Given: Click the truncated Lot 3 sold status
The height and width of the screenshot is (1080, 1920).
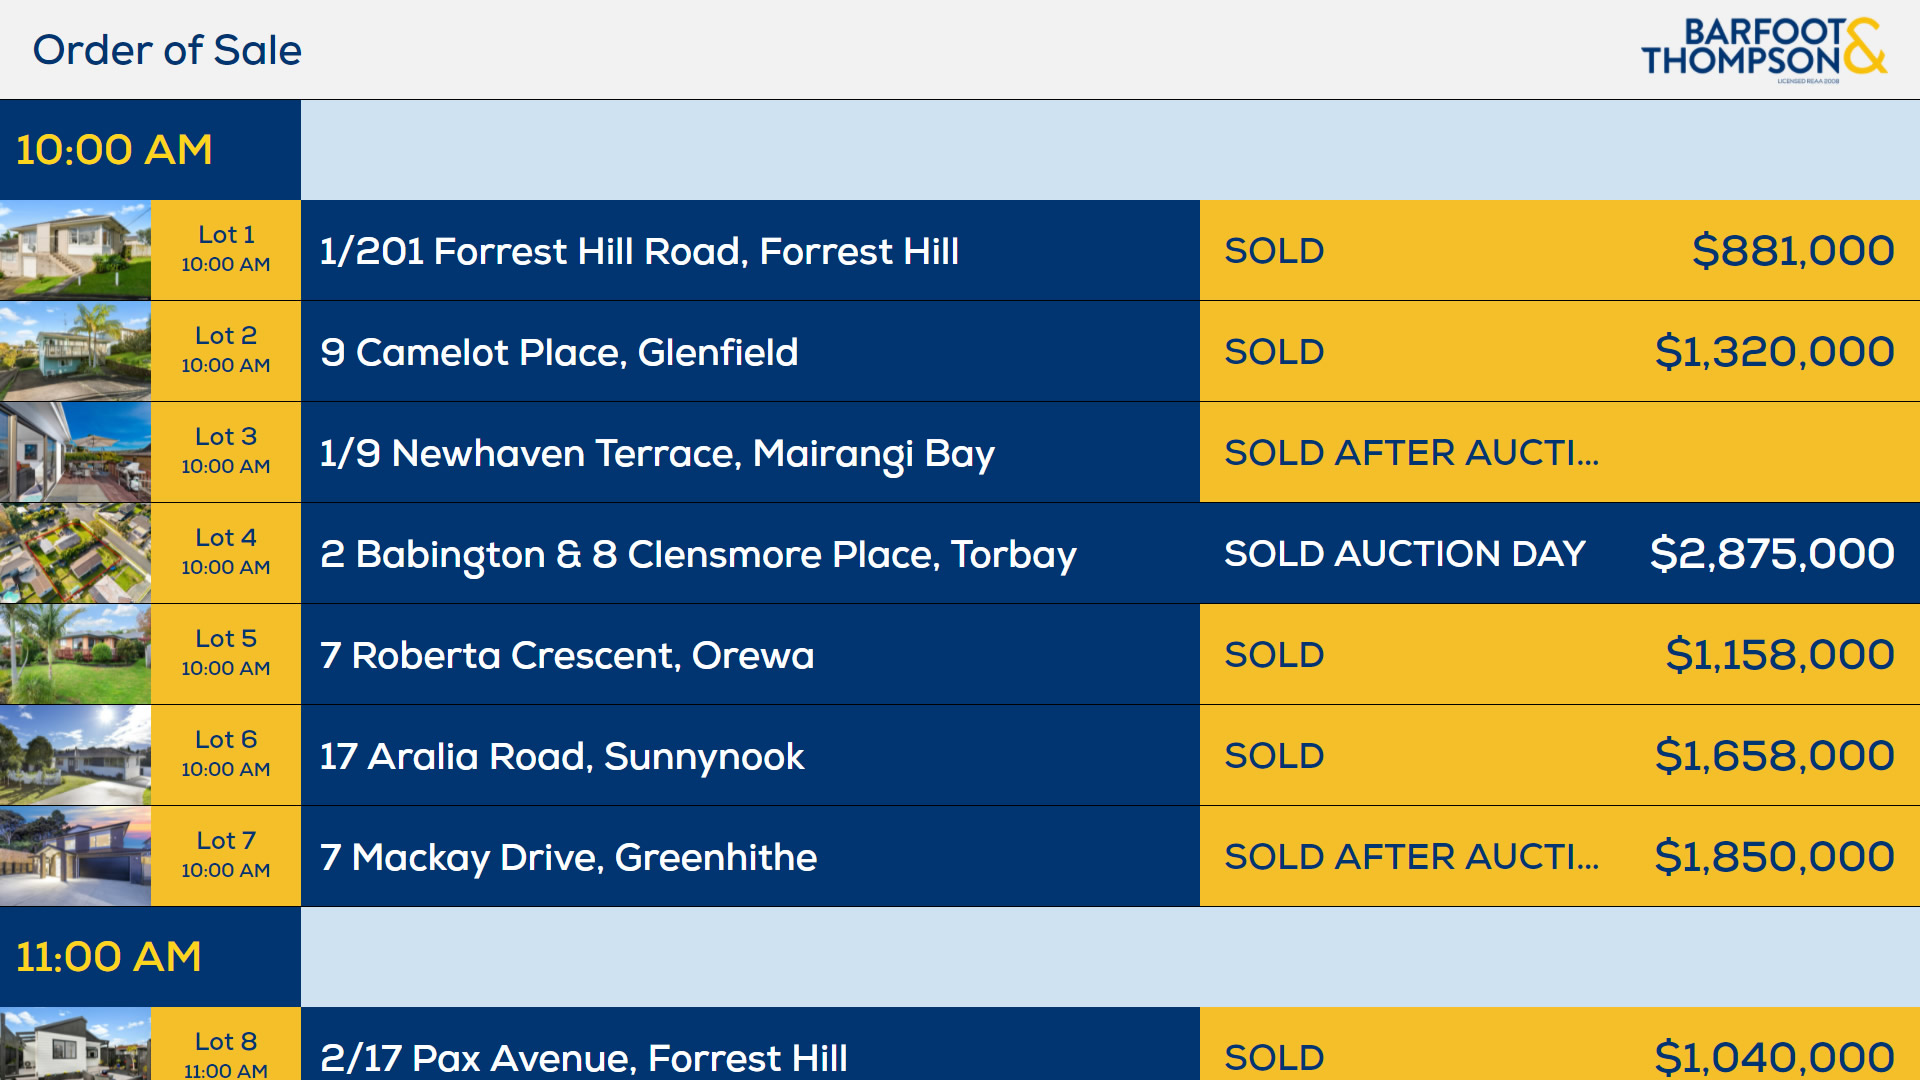Looking at the screenshot, I should (1411, 453).
